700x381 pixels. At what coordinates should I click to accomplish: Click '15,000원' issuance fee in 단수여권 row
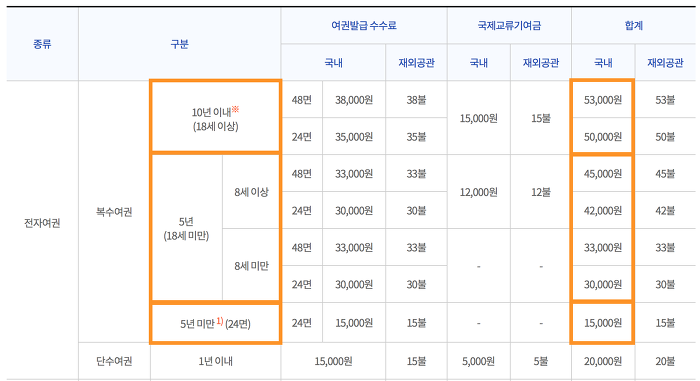(x=333, y=361)
